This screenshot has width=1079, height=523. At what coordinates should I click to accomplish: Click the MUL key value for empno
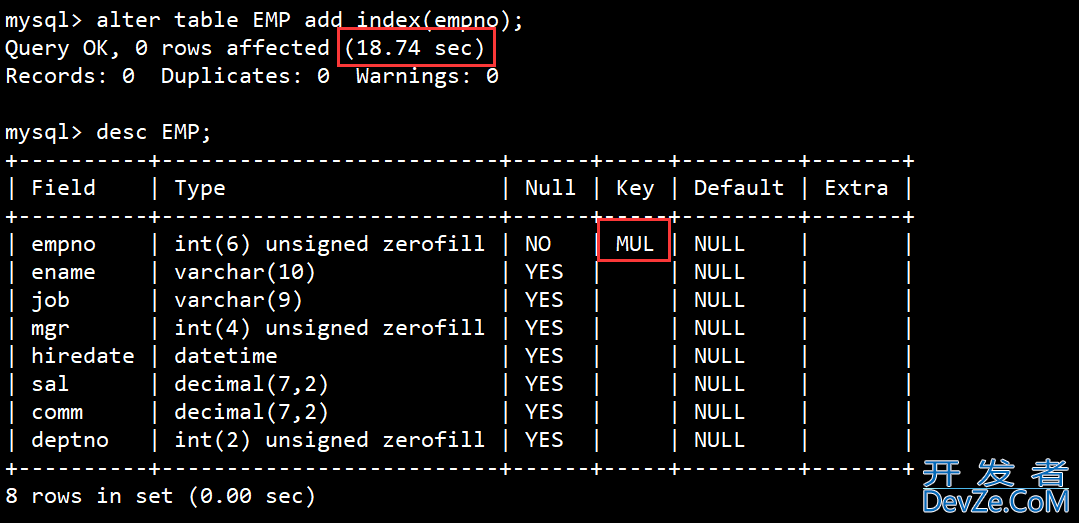coord(634,244)
